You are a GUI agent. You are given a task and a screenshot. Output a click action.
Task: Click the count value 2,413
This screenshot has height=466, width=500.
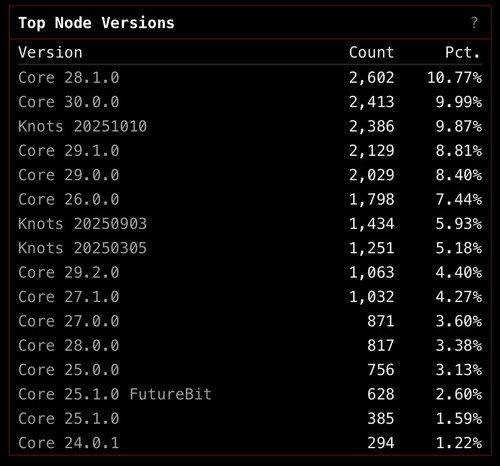coord(371,102)
